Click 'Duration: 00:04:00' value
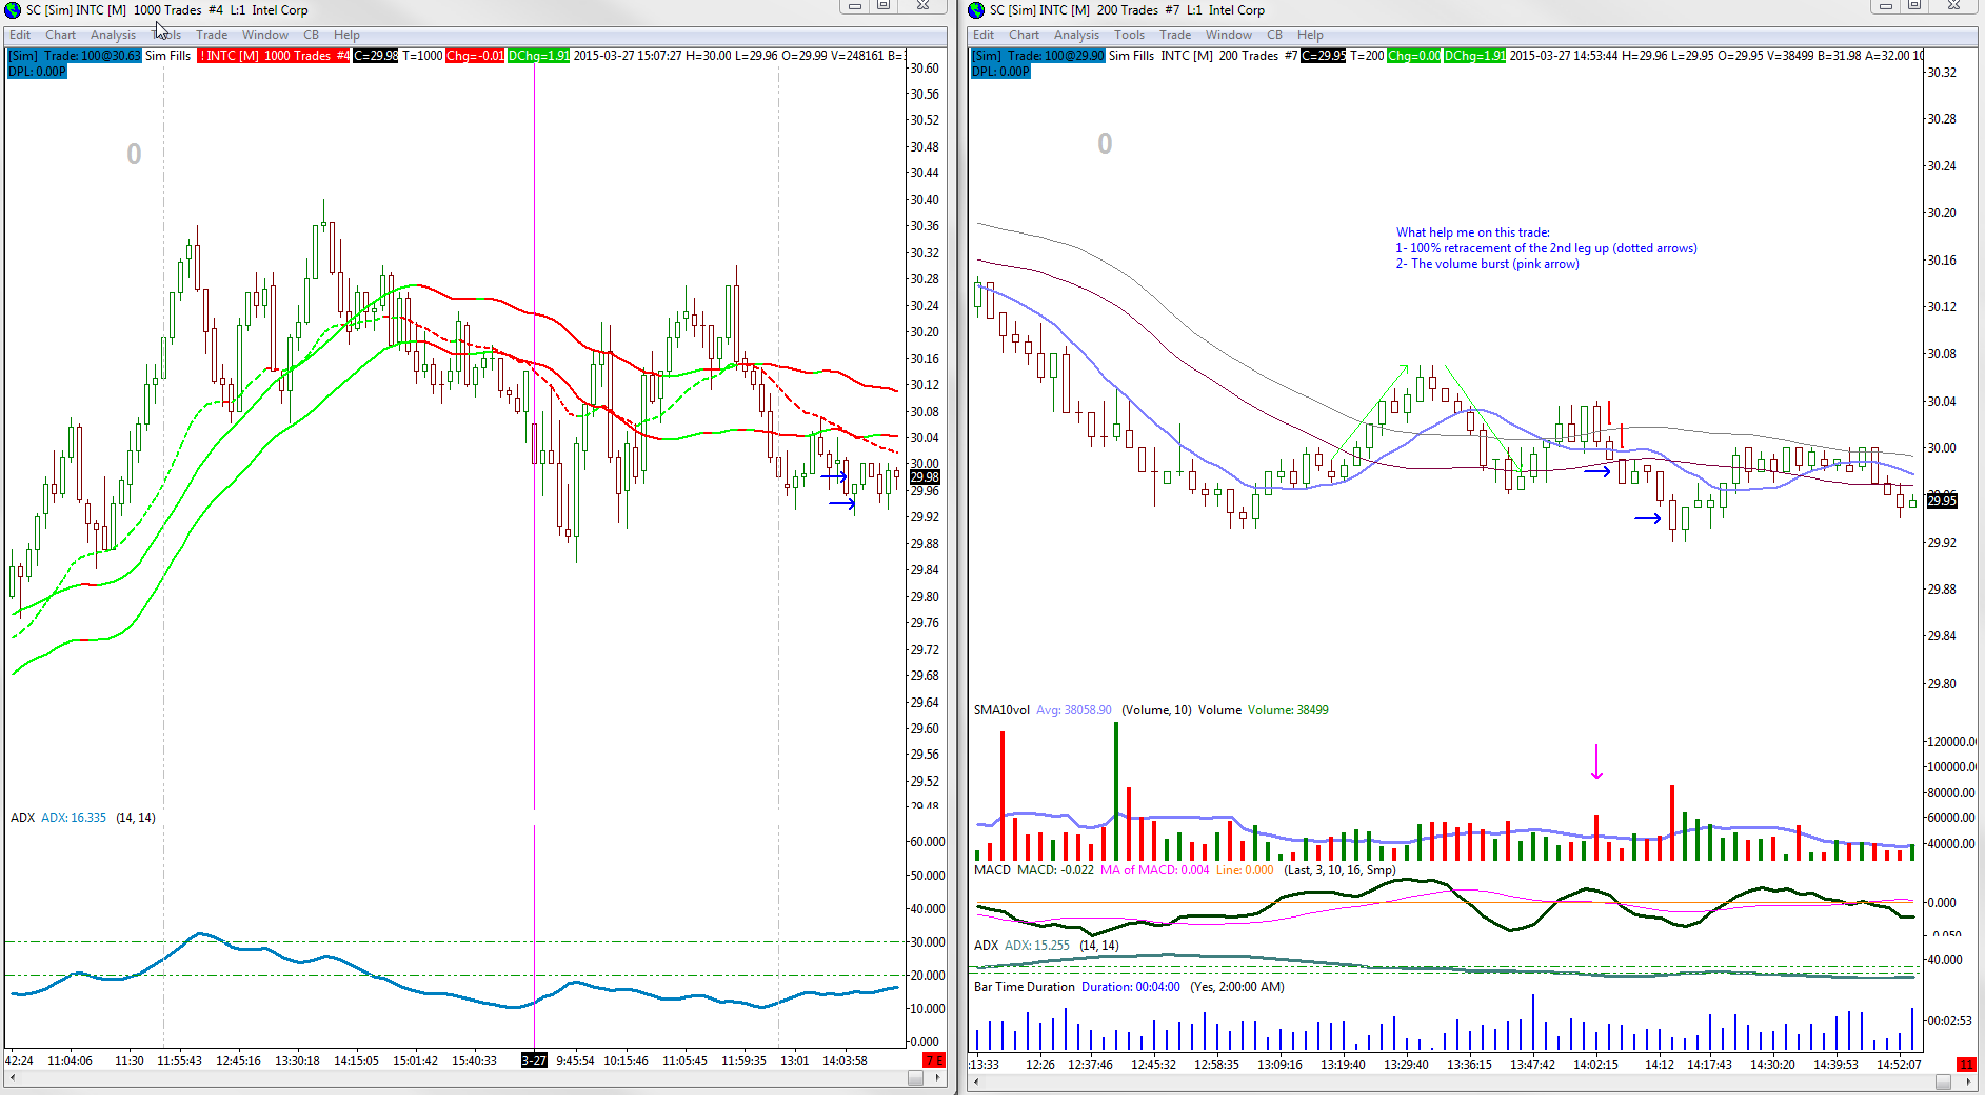 pyautogui.click(x=1131, y=987)
